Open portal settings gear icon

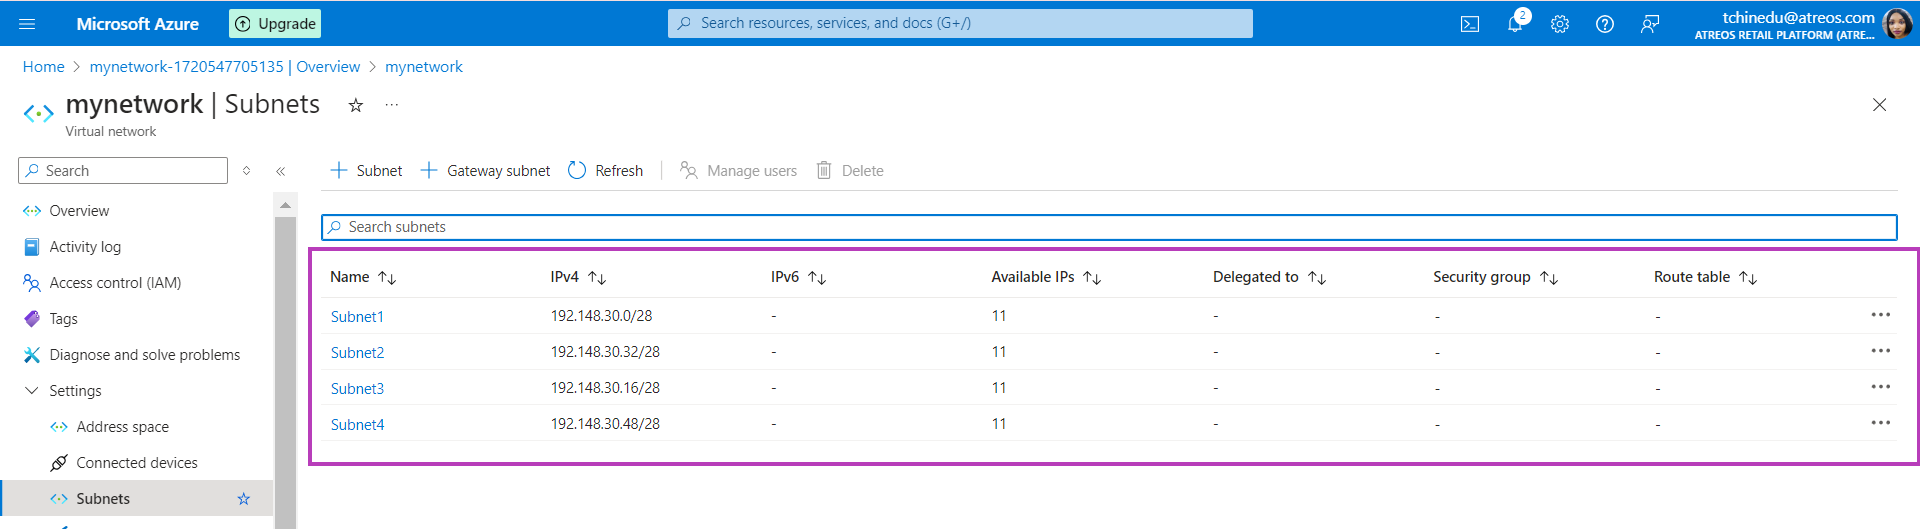[x=1560, y=24]
